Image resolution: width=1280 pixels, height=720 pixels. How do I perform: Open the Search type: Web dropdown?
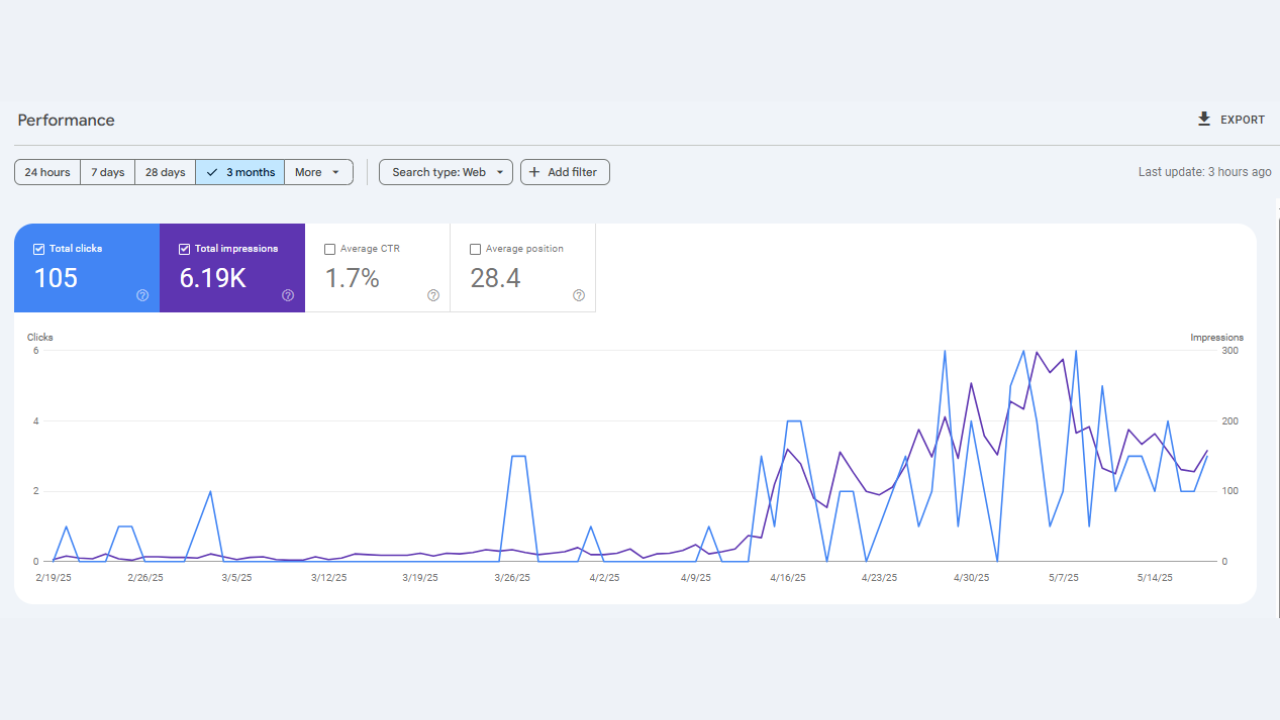pyautogui.click(x=446, y=172)
